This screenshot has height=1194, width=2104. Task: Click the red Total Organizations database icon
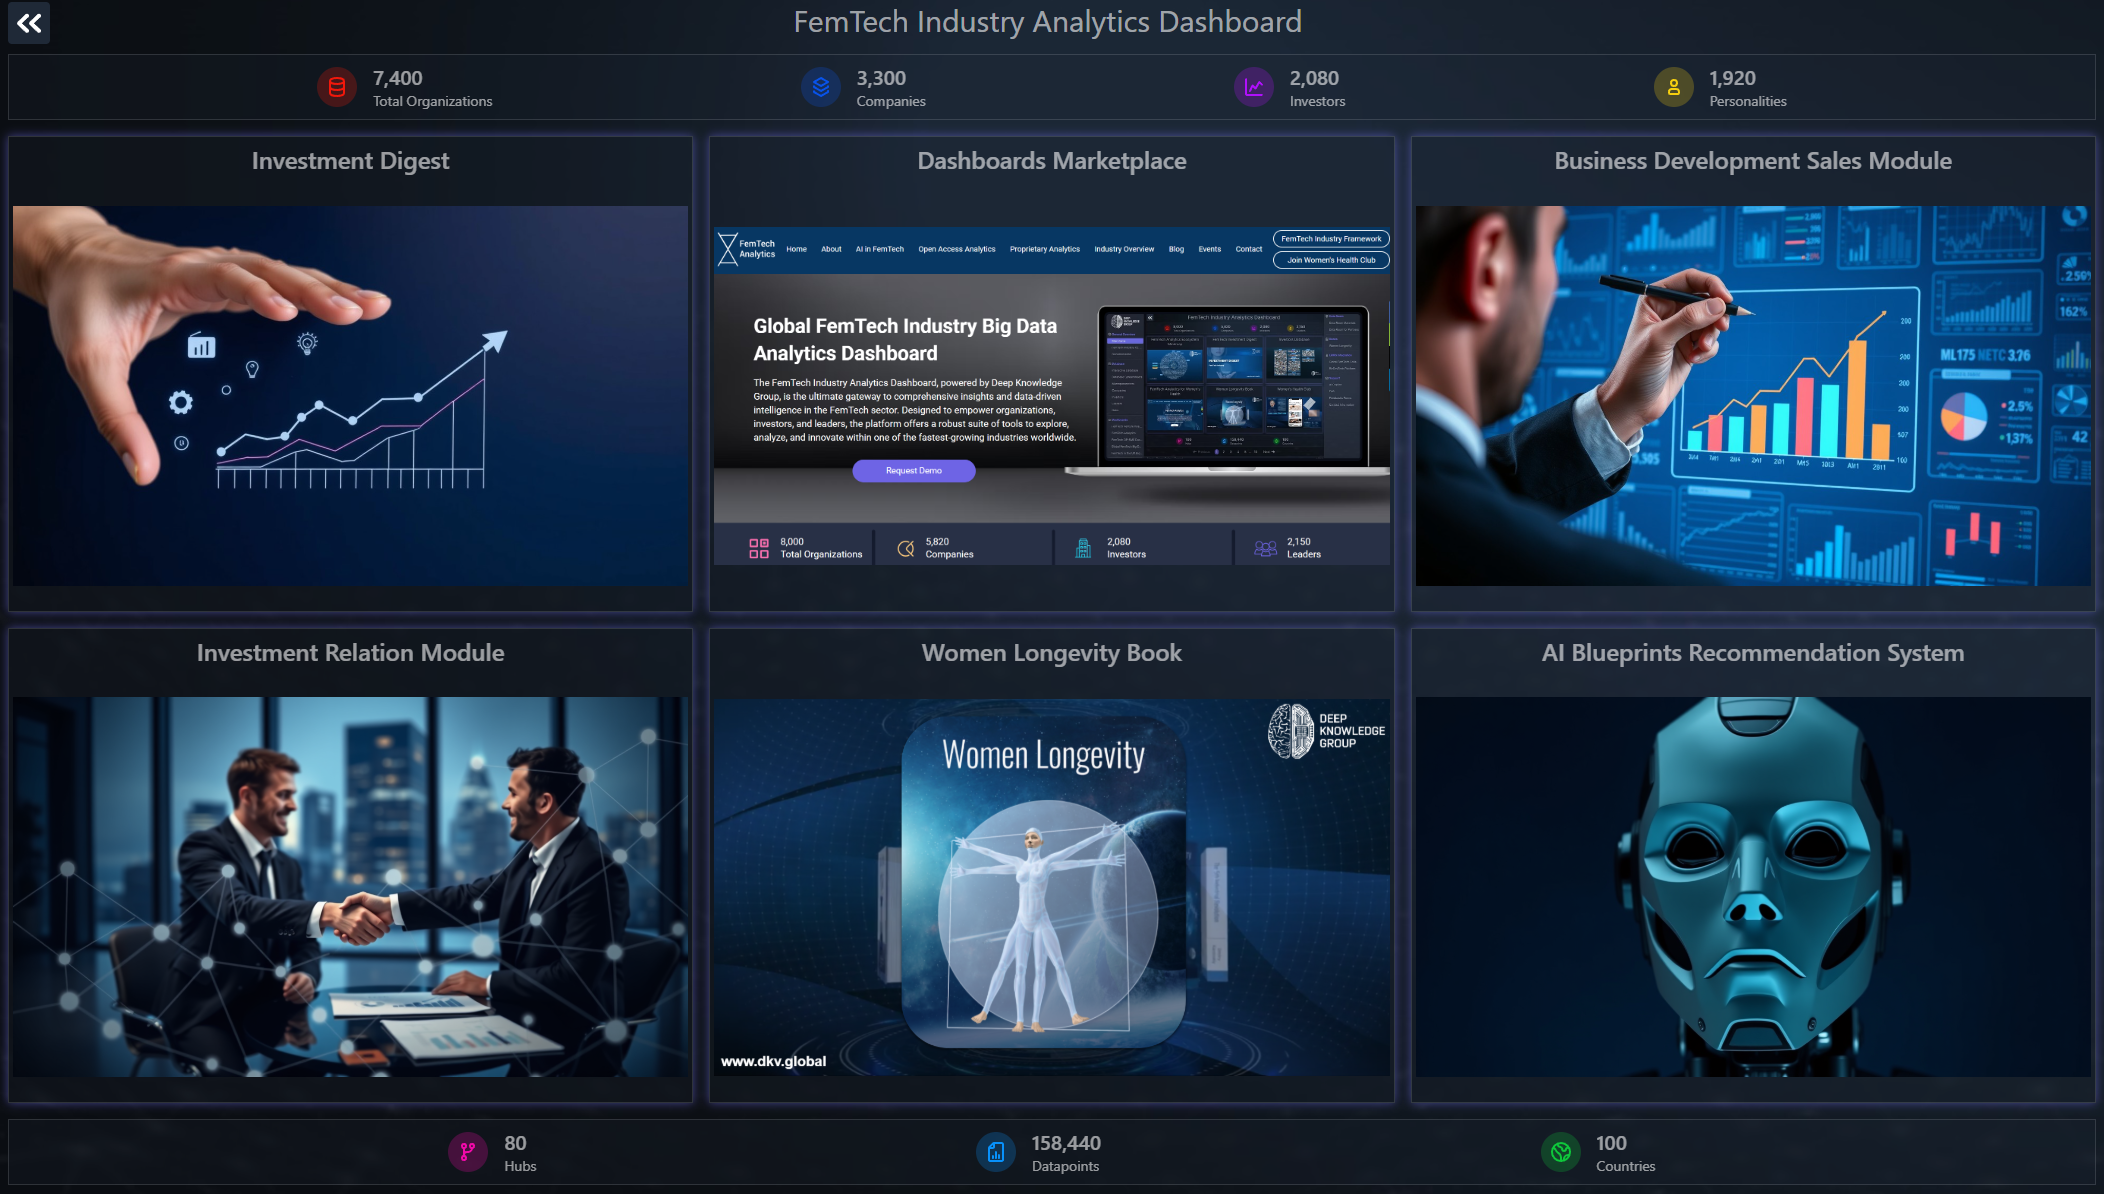(337, 88)
